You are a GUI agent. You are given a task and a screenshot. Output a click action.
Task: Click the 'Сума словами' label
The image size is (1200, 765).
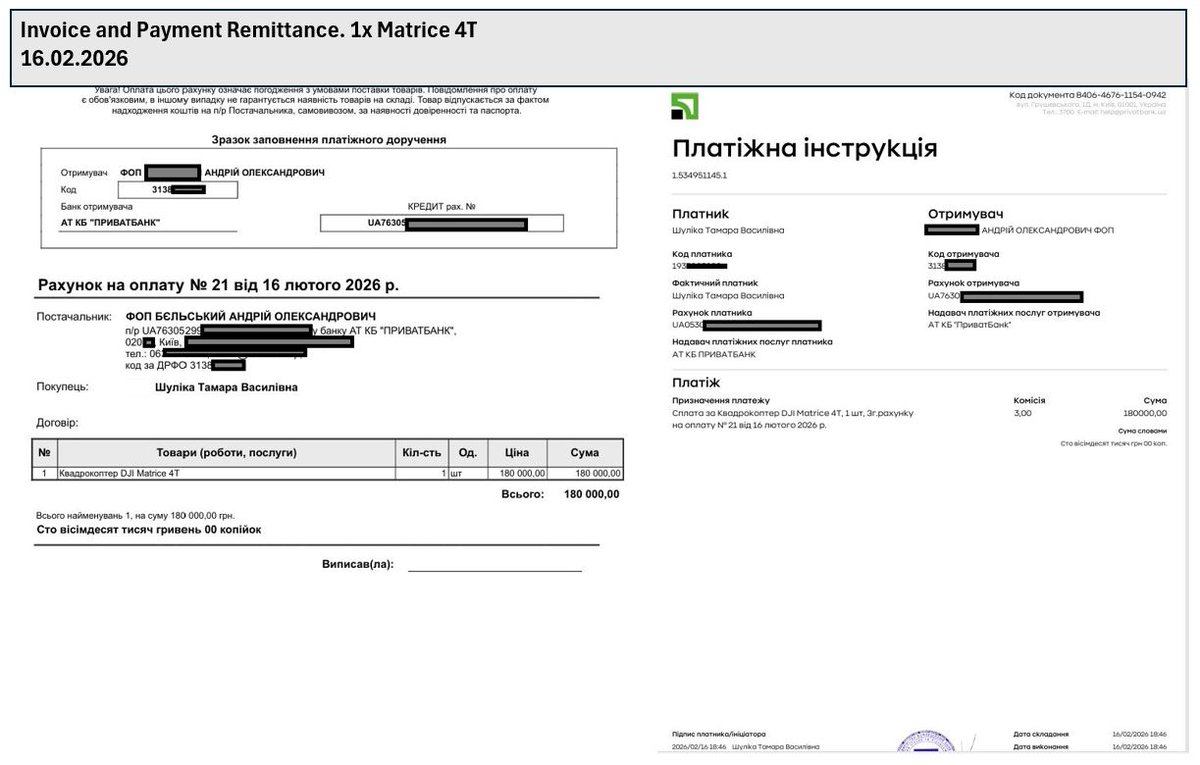[x=1143, y=431]
